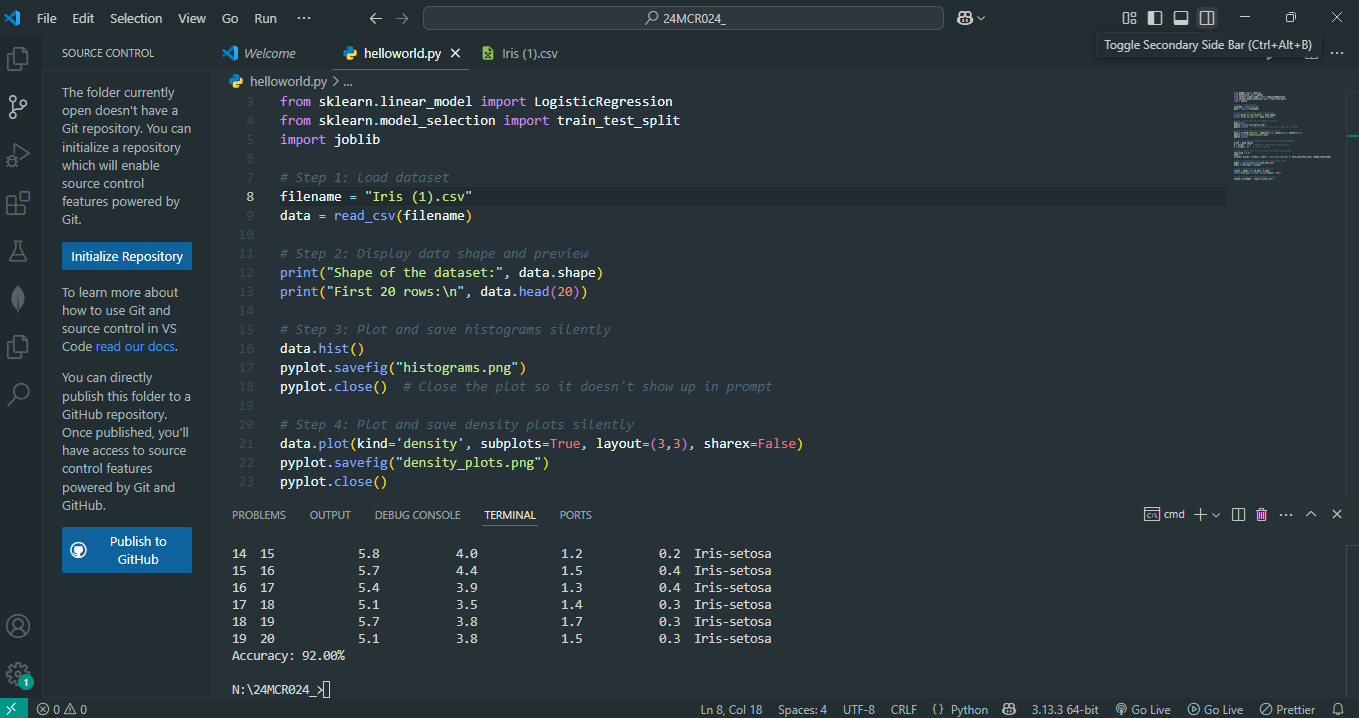This screenshot has height=718, width=1359.
Task: Click Go Live with the play-circle icon
Action: 1214,709
